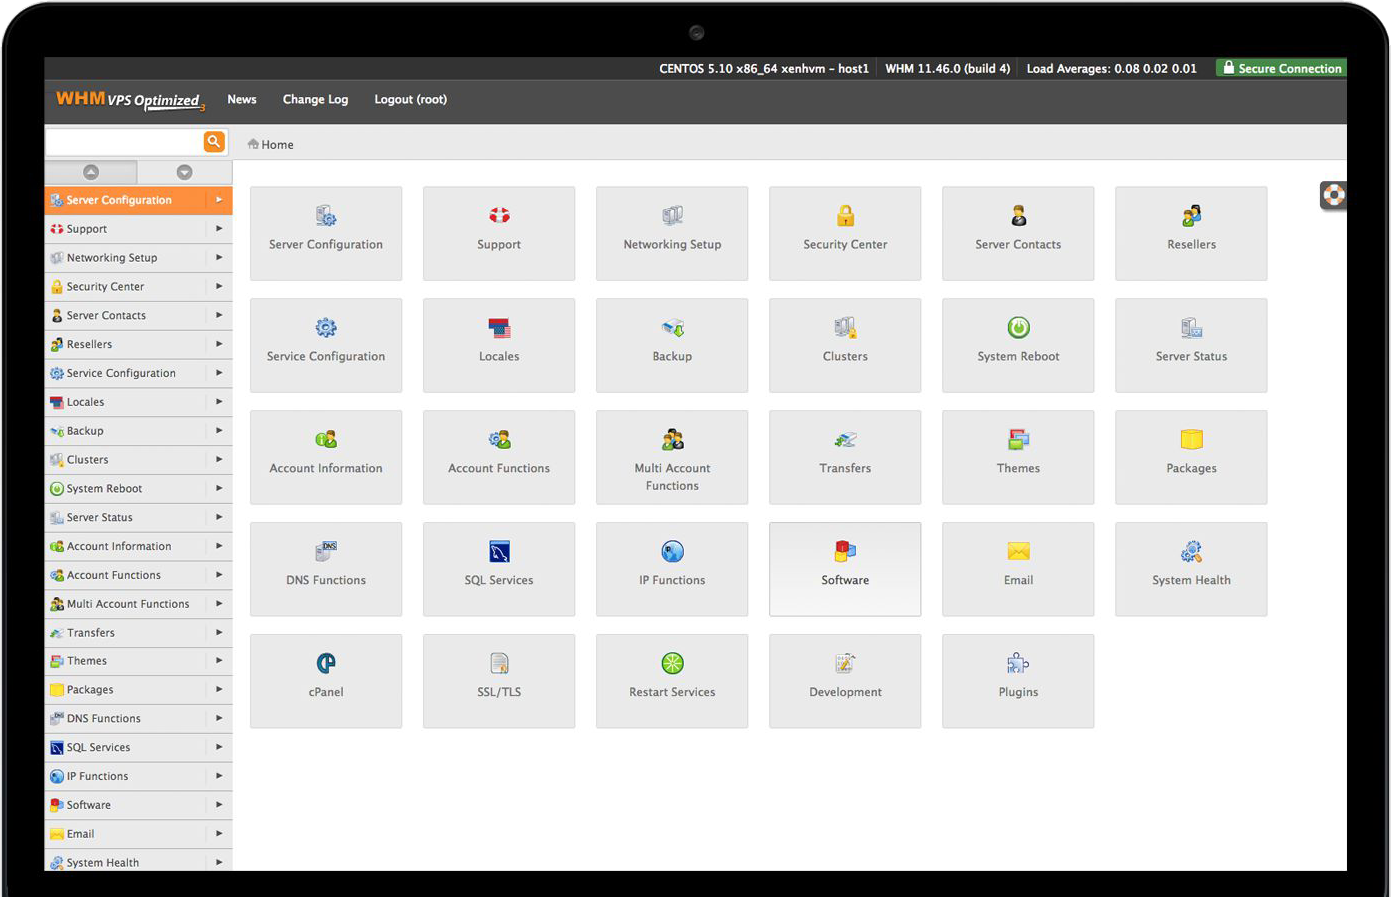1391x897 pixels.
Task: Open Plugins puzzle tile
Action: coord(1018,681)
